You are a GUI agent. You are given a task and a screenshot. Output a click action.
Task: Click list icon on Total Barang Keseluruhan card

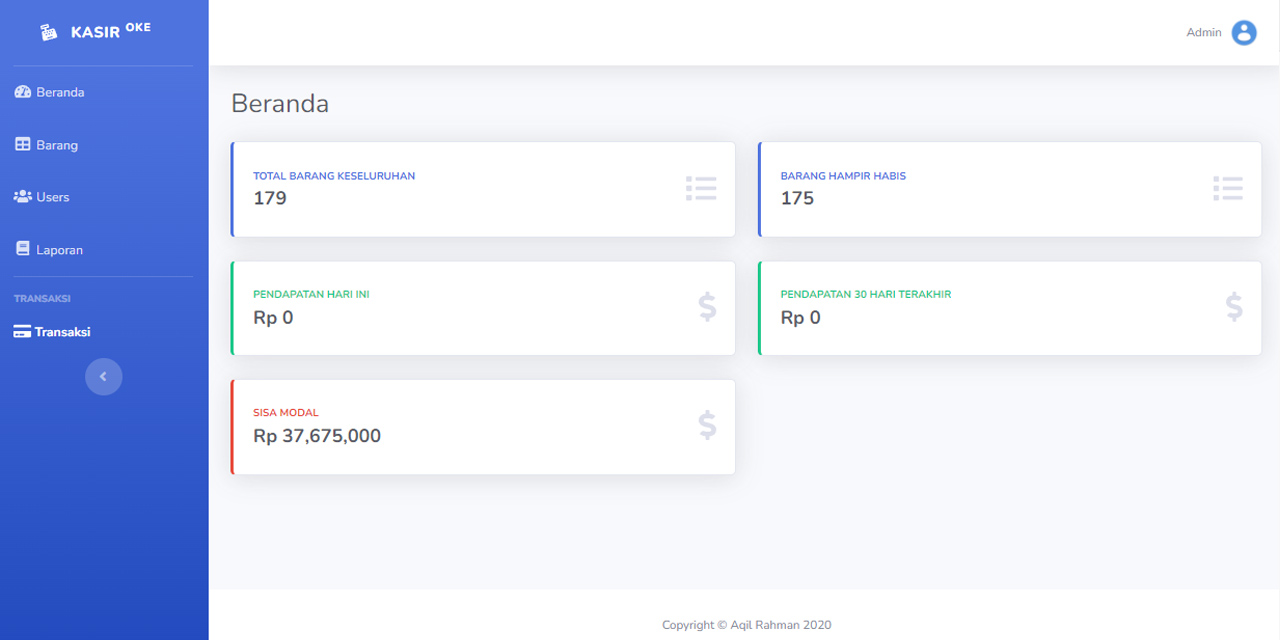click(701, 189)
